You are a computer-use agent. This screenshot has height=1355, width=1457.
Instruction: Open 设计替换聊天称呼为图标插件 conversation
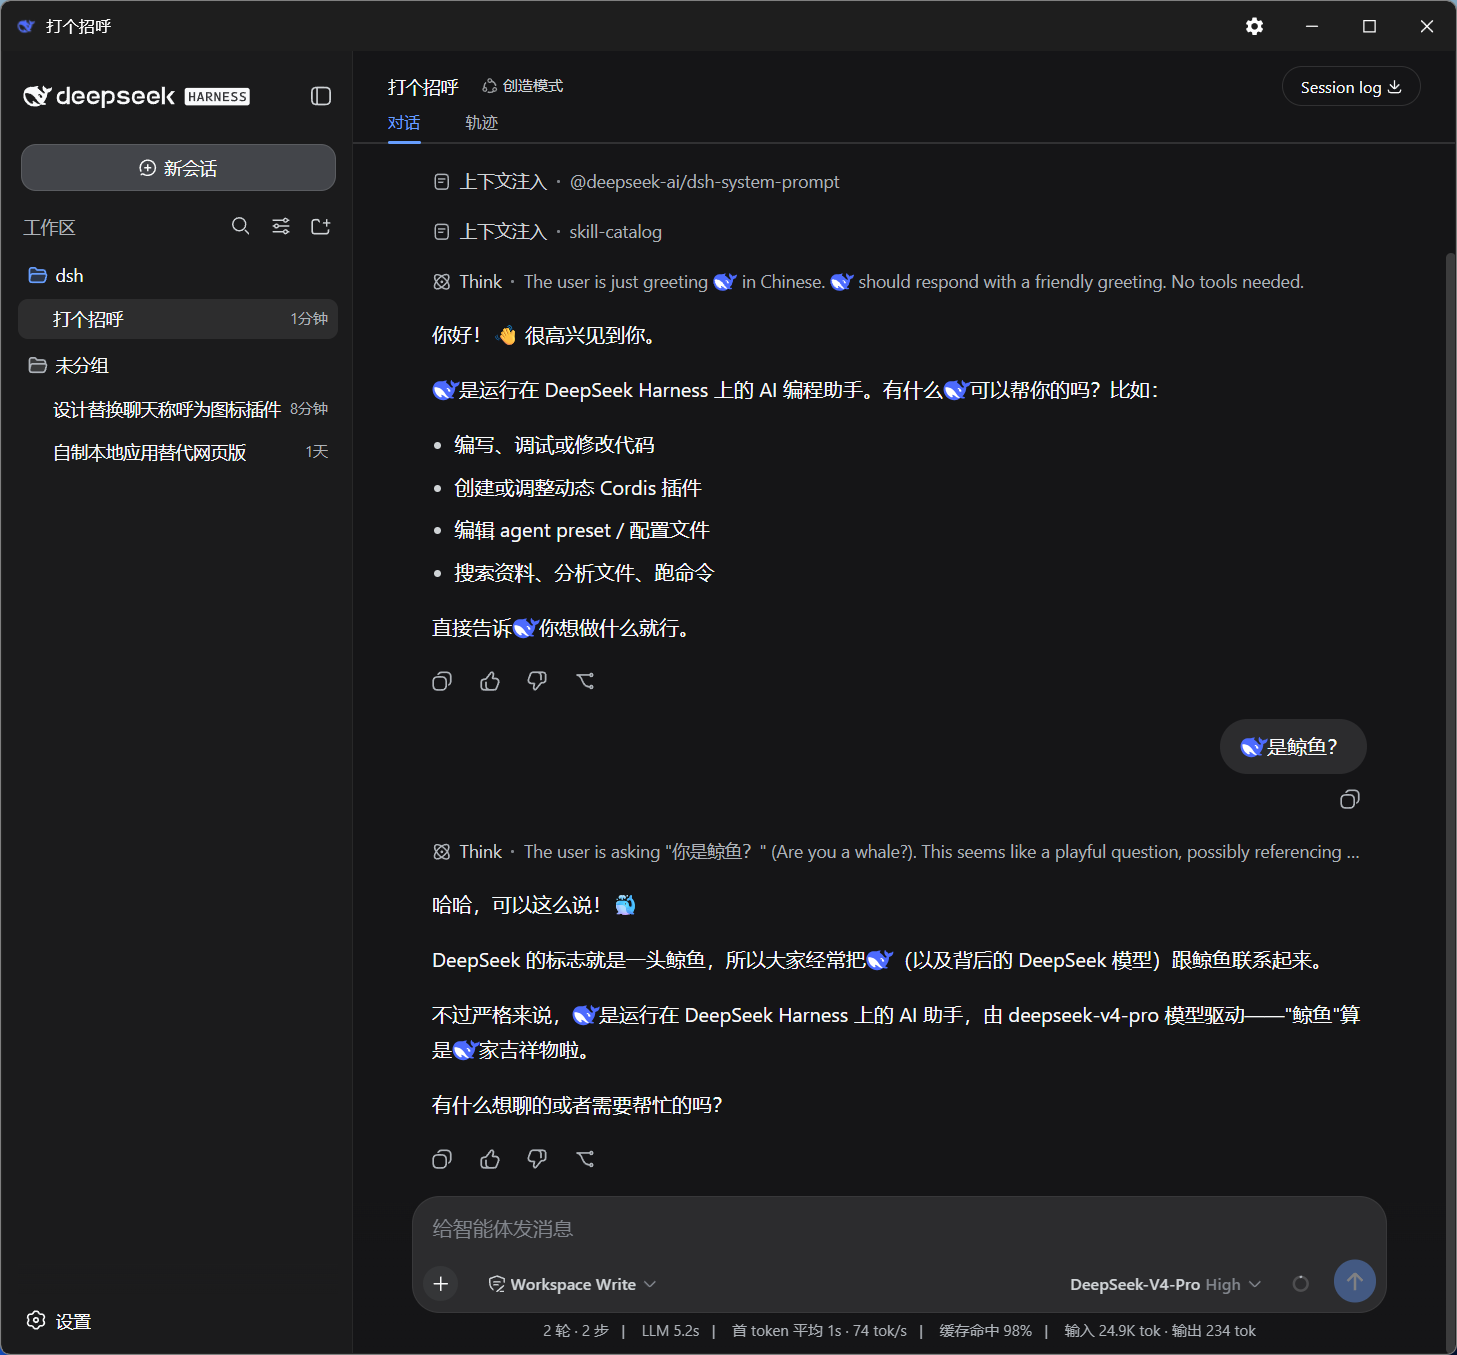(x=178, y=409)
